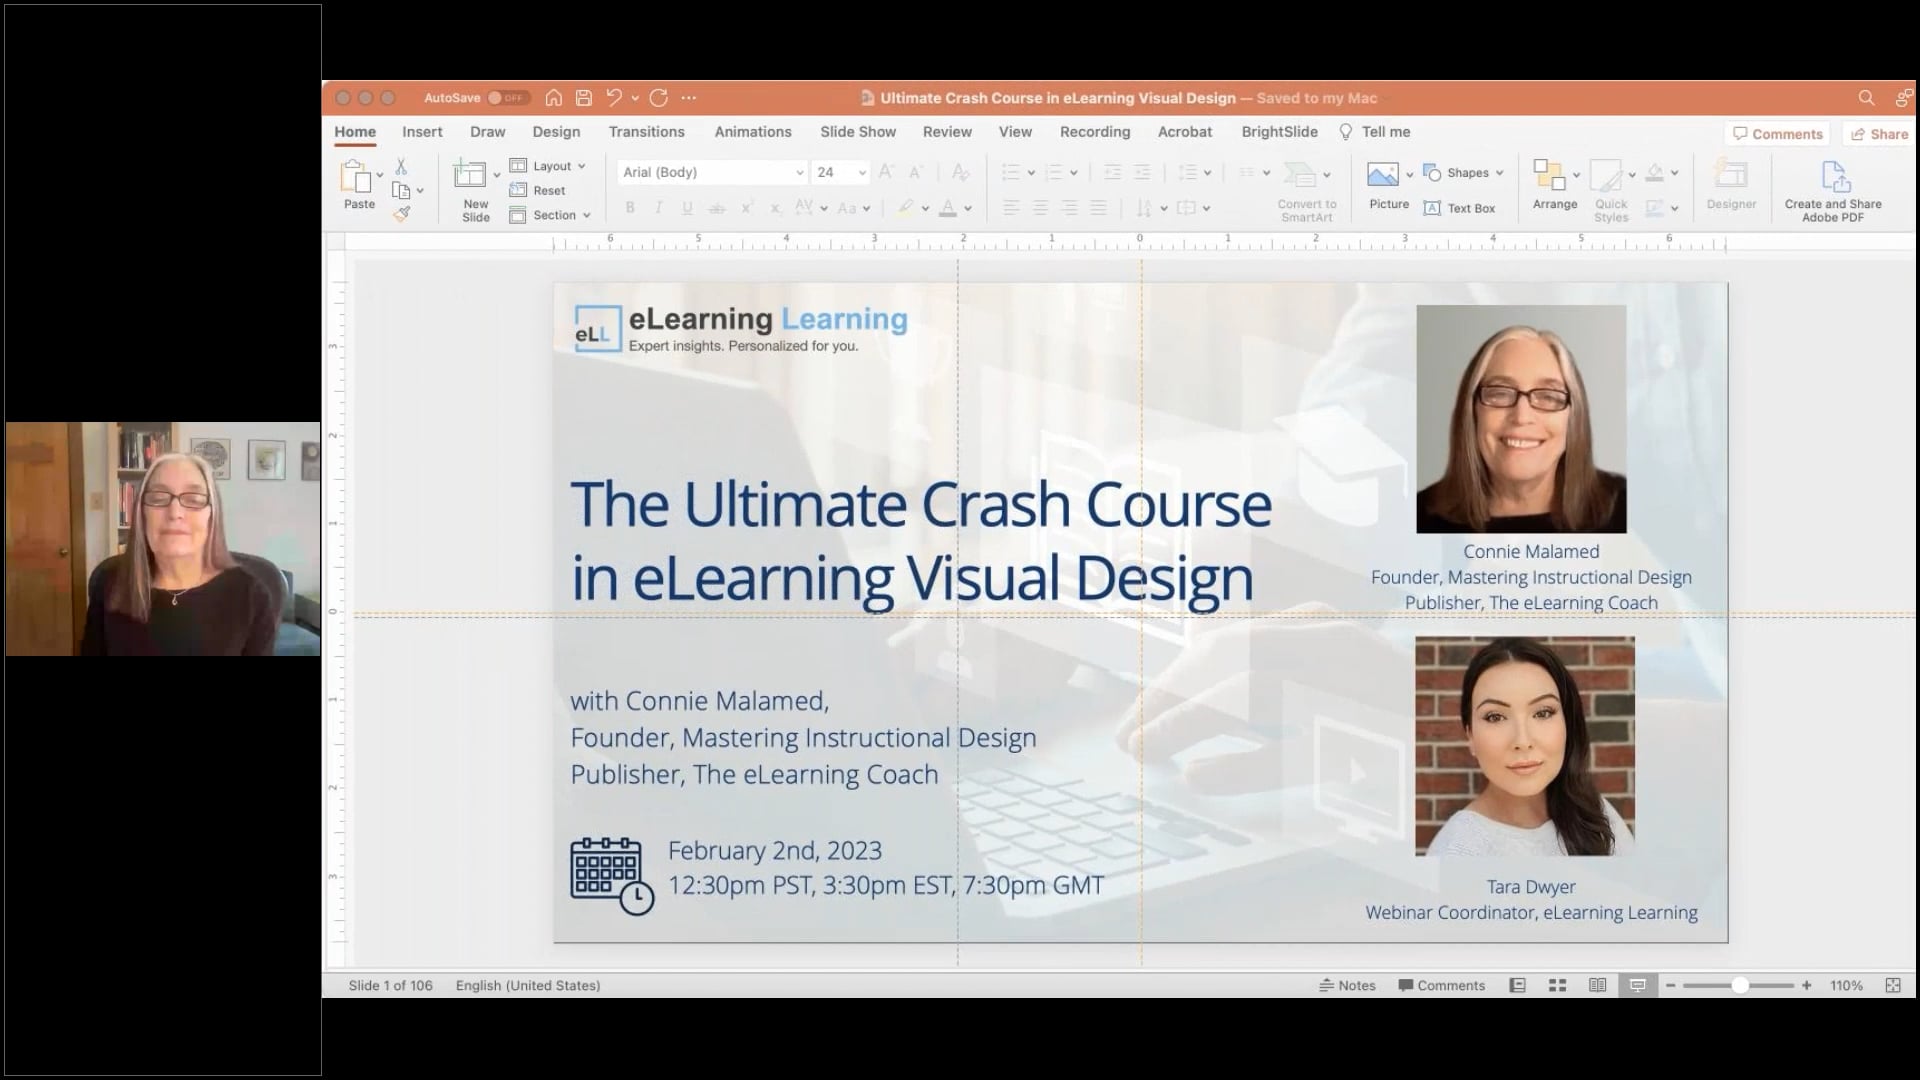Toggle italic formatting
The width and height of the screenshot is (1920, 1080).
tap(658, 207)
